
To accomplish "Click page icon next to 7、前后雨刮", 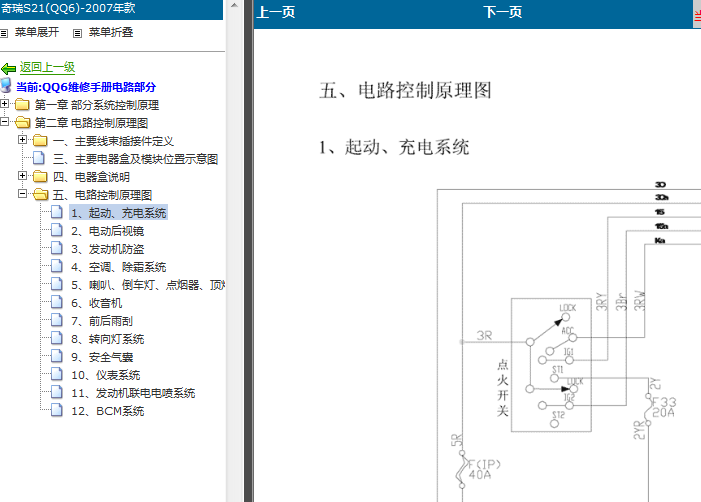I will click(57, 320).
